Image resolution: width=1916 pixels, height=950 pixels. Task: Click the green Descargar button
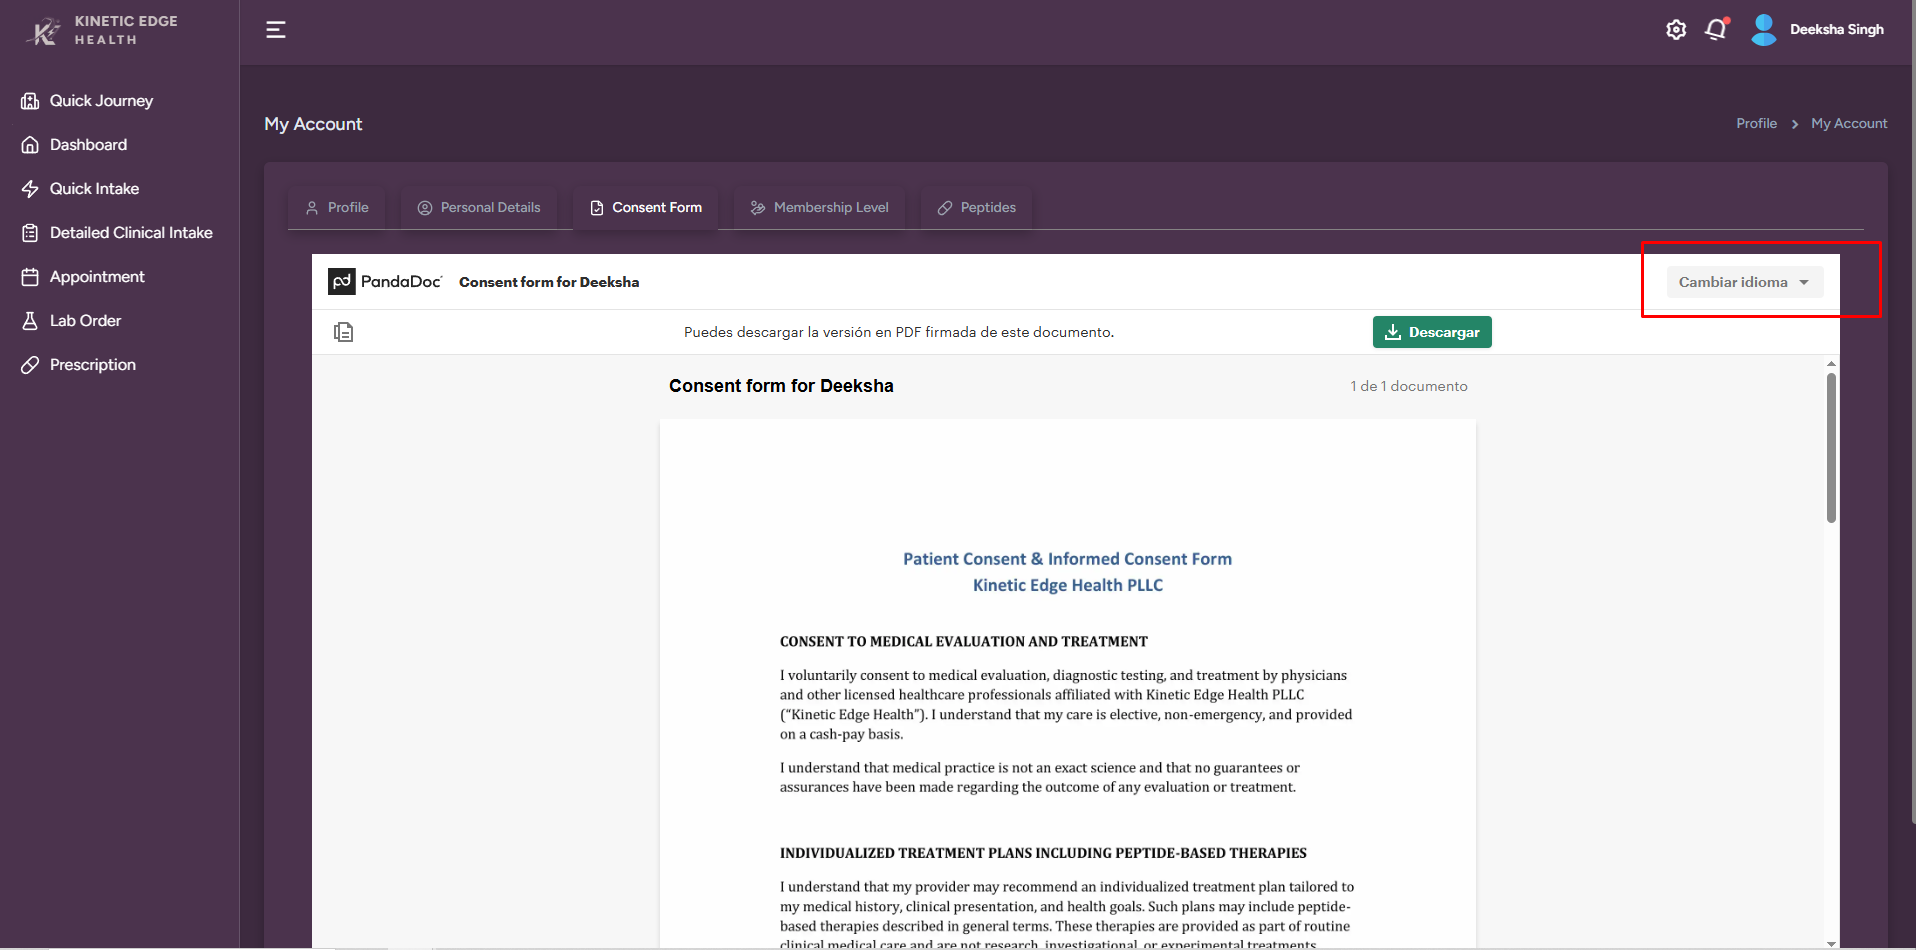coord(1432,332)
